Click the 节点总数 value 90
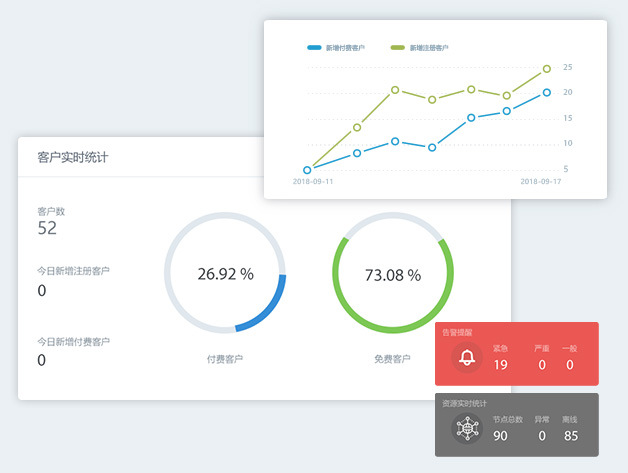The image size is (628, 473). pyautogui.click(x=500, y=435)
